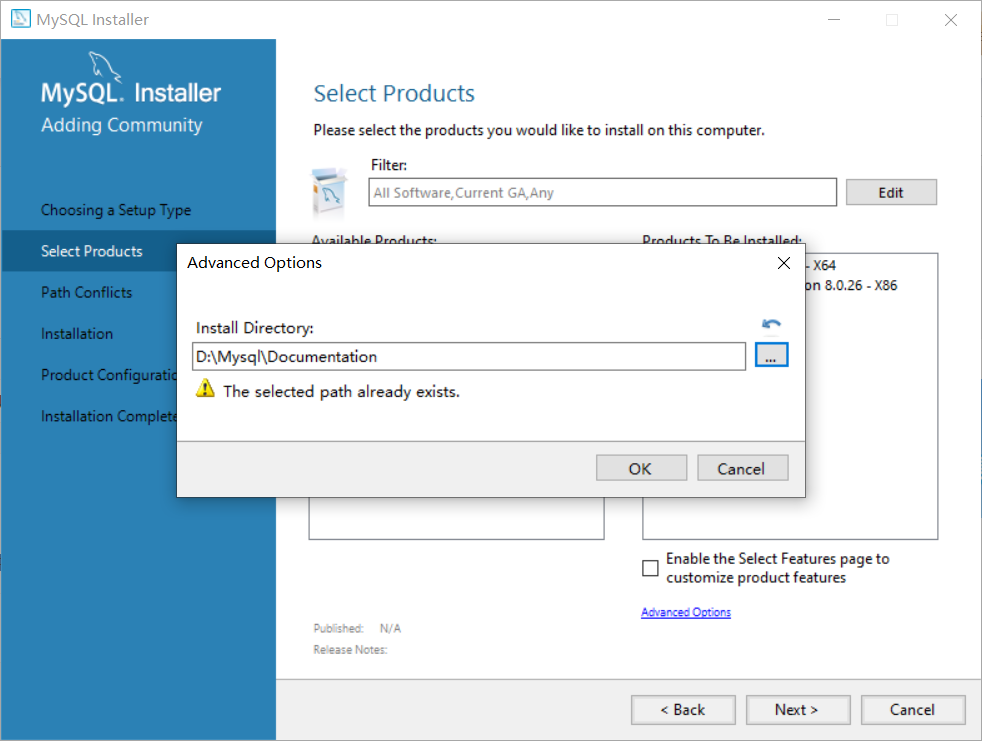Open the browse folder ellipsis button

[771, 355]
